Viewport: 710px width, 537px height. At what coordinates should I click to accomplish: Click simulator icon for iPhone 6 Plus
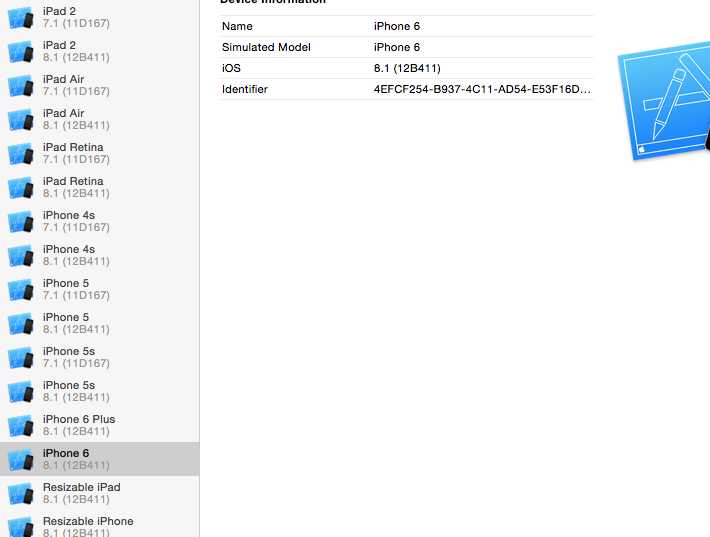pyautogui.click(x=21, y=426)
